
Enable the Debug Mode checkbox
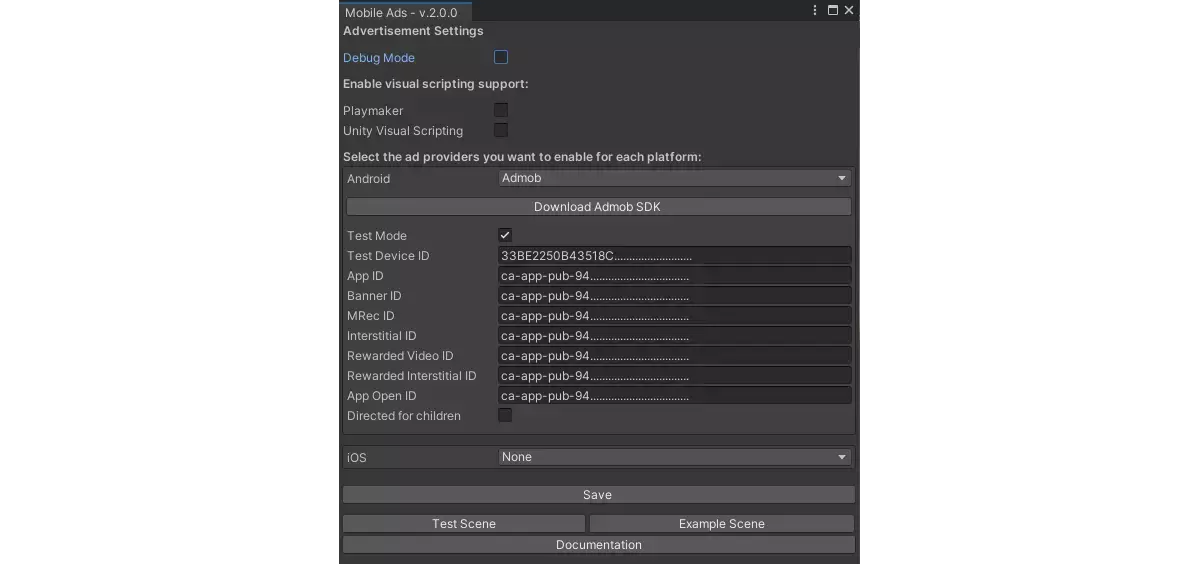point(501,58)
